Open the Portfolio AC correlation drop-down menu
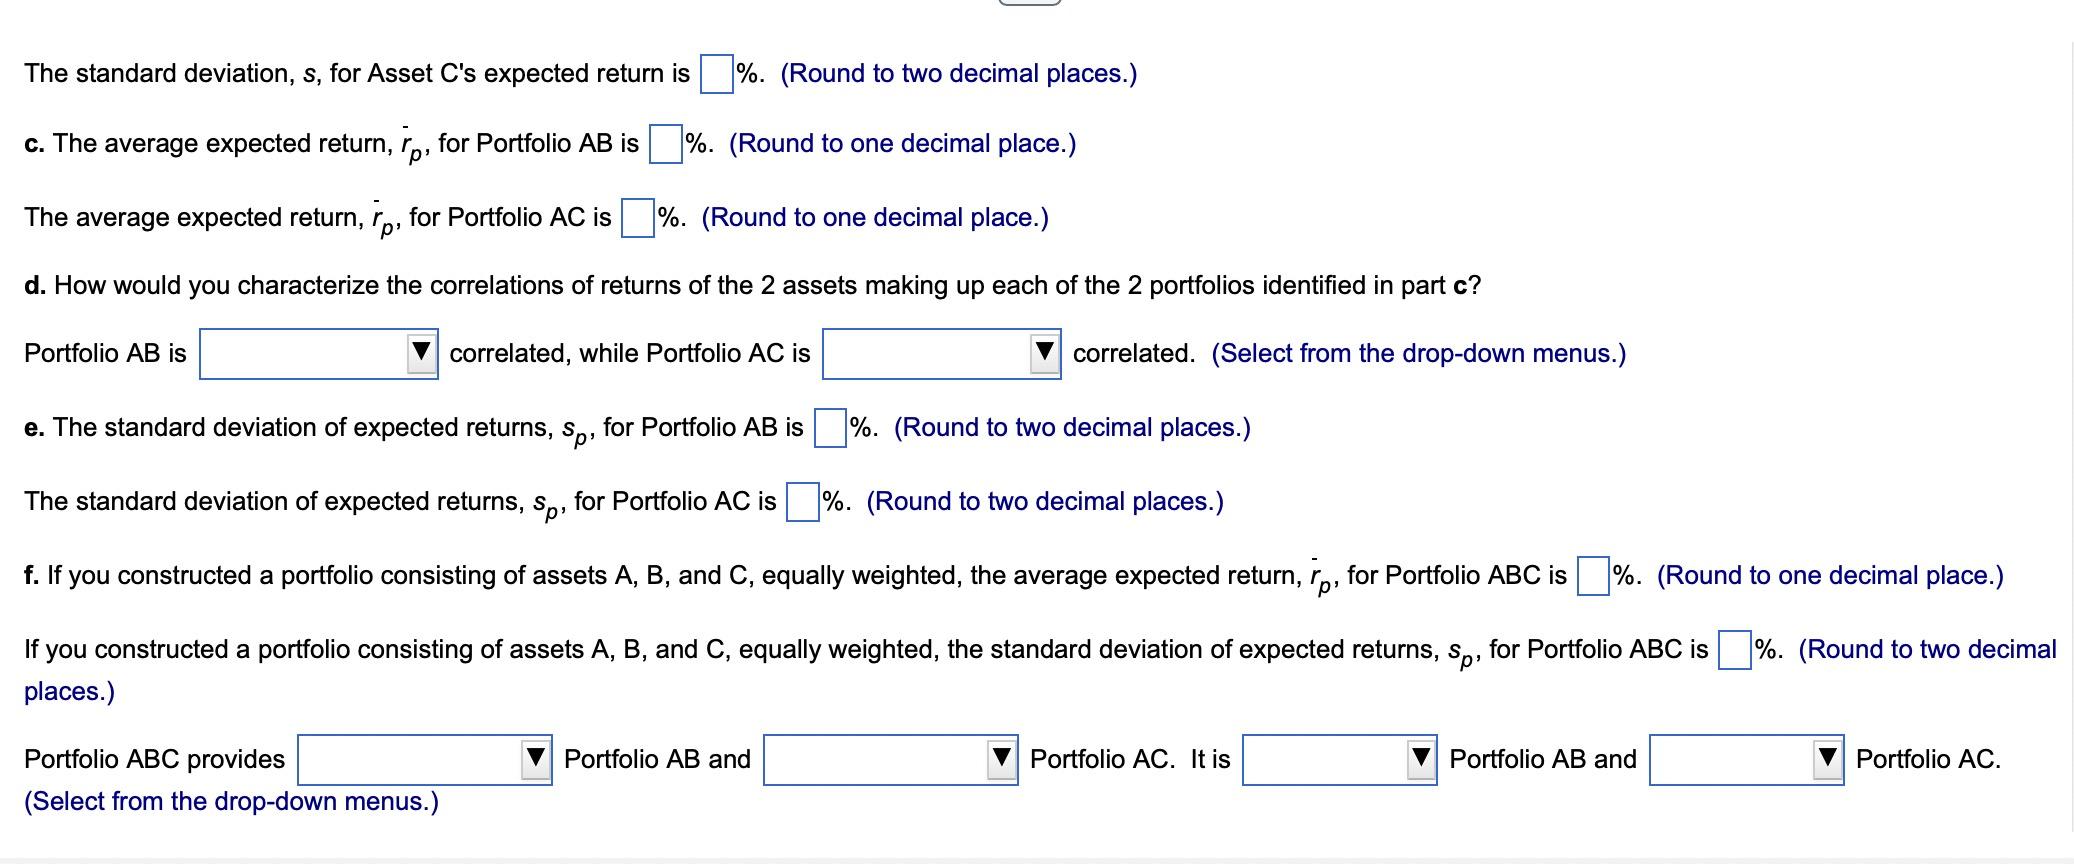 pyautogui.click(x=940, y=353)
